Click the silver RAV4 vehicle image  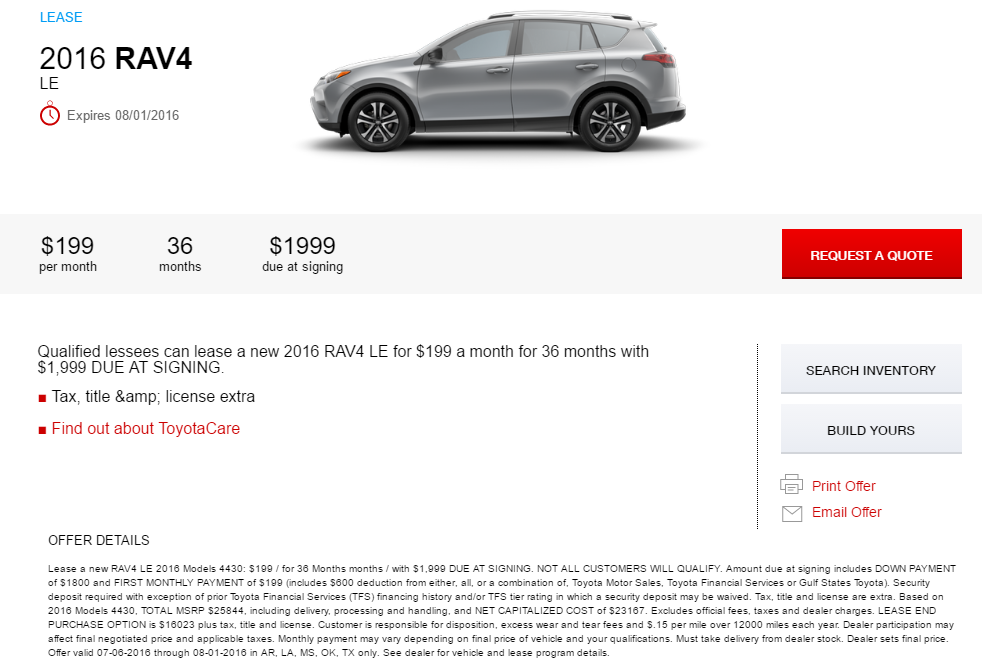pyautogui.click(x=499, y=81)
